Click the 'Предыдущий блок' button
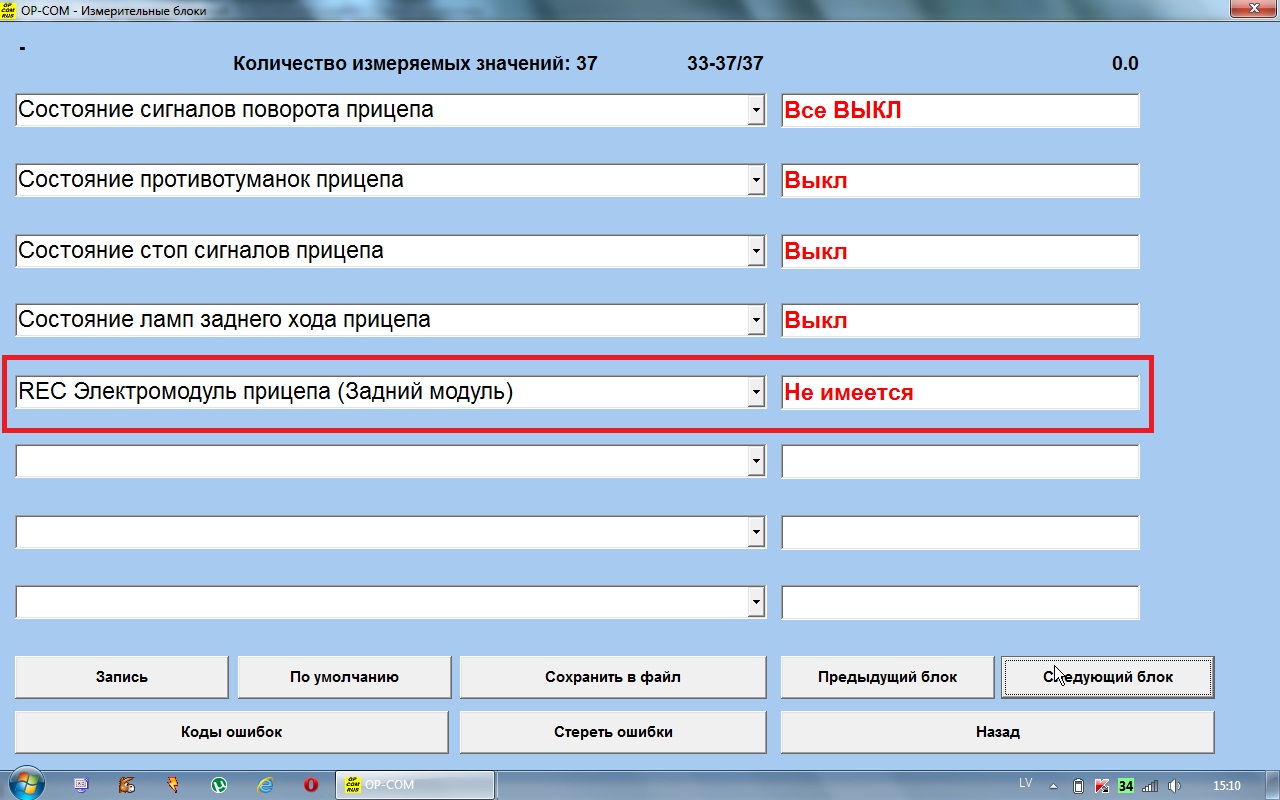The height and width of the screenshot is (800, 1280). (887, 677)
